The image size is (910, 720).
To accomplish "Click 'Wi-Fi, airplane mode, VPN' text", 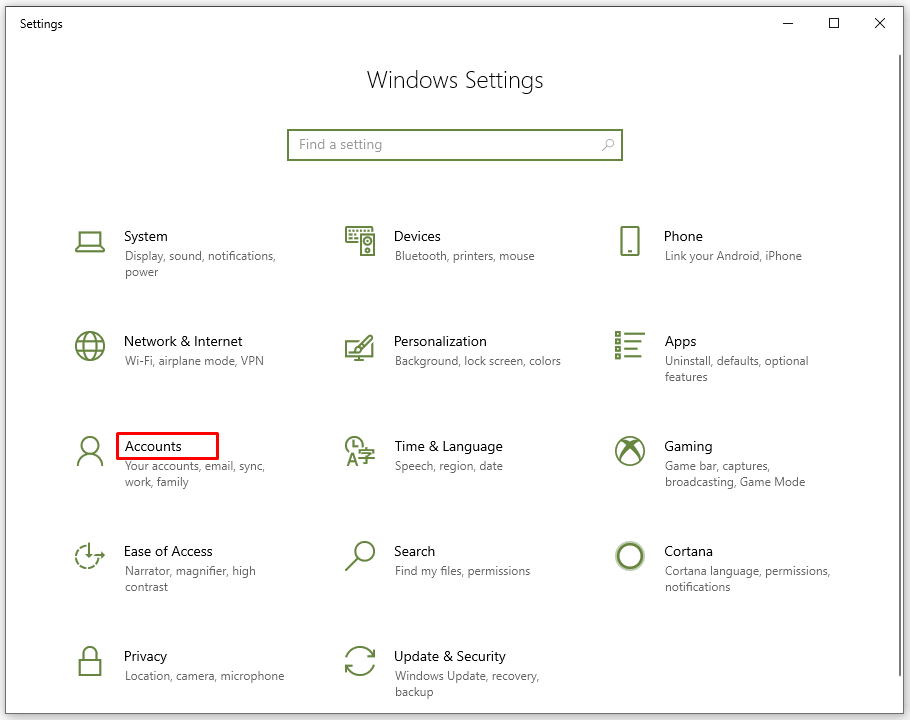I will click(194, 361).
